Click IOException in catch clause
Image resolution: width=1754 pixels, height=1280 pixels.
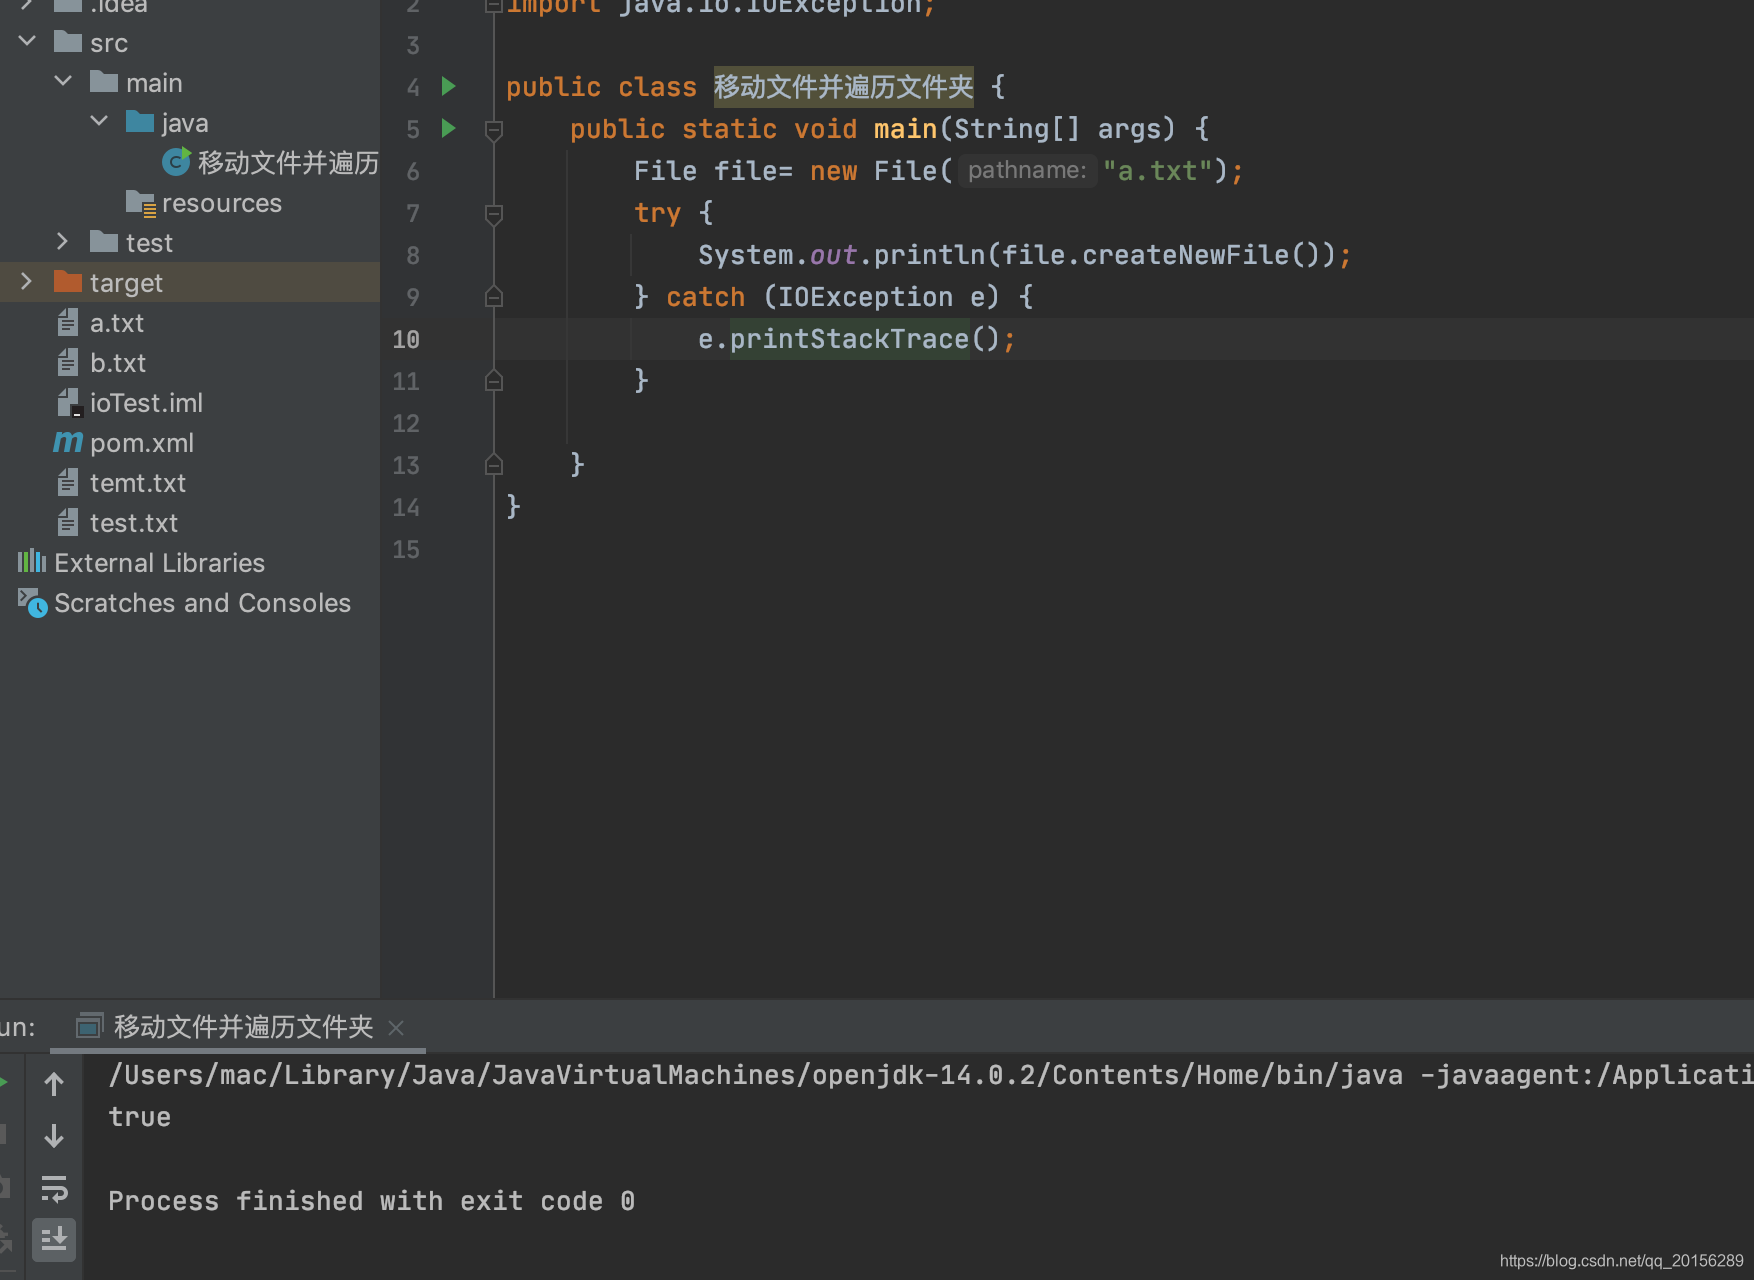[x=865, y=297]
